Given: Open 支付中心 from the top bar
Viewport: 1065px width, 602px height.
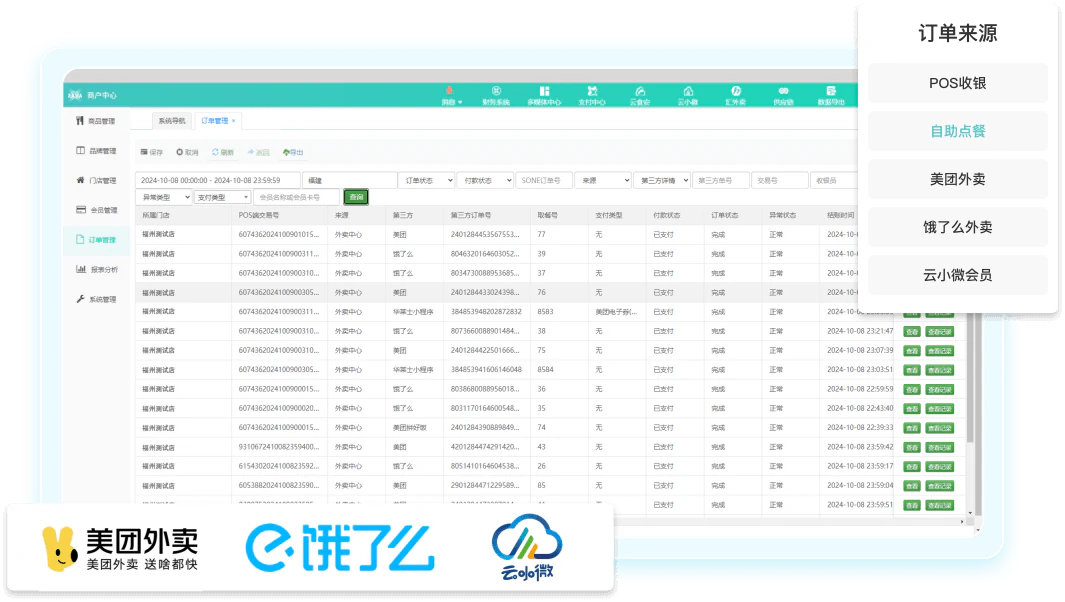Looking at the screenshot, I should pos(592,95).
